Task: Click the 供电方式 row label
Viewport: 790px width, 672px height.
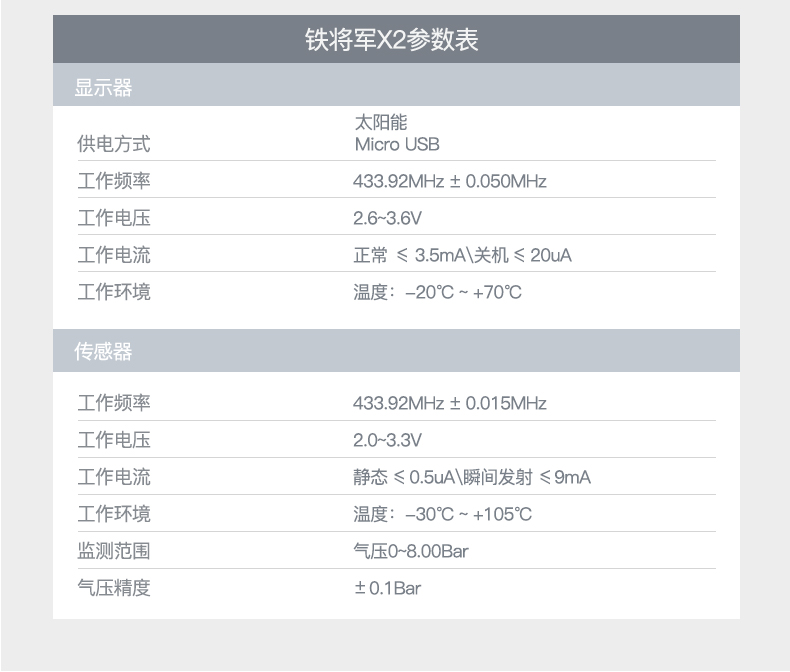Action: coord(114,144)
